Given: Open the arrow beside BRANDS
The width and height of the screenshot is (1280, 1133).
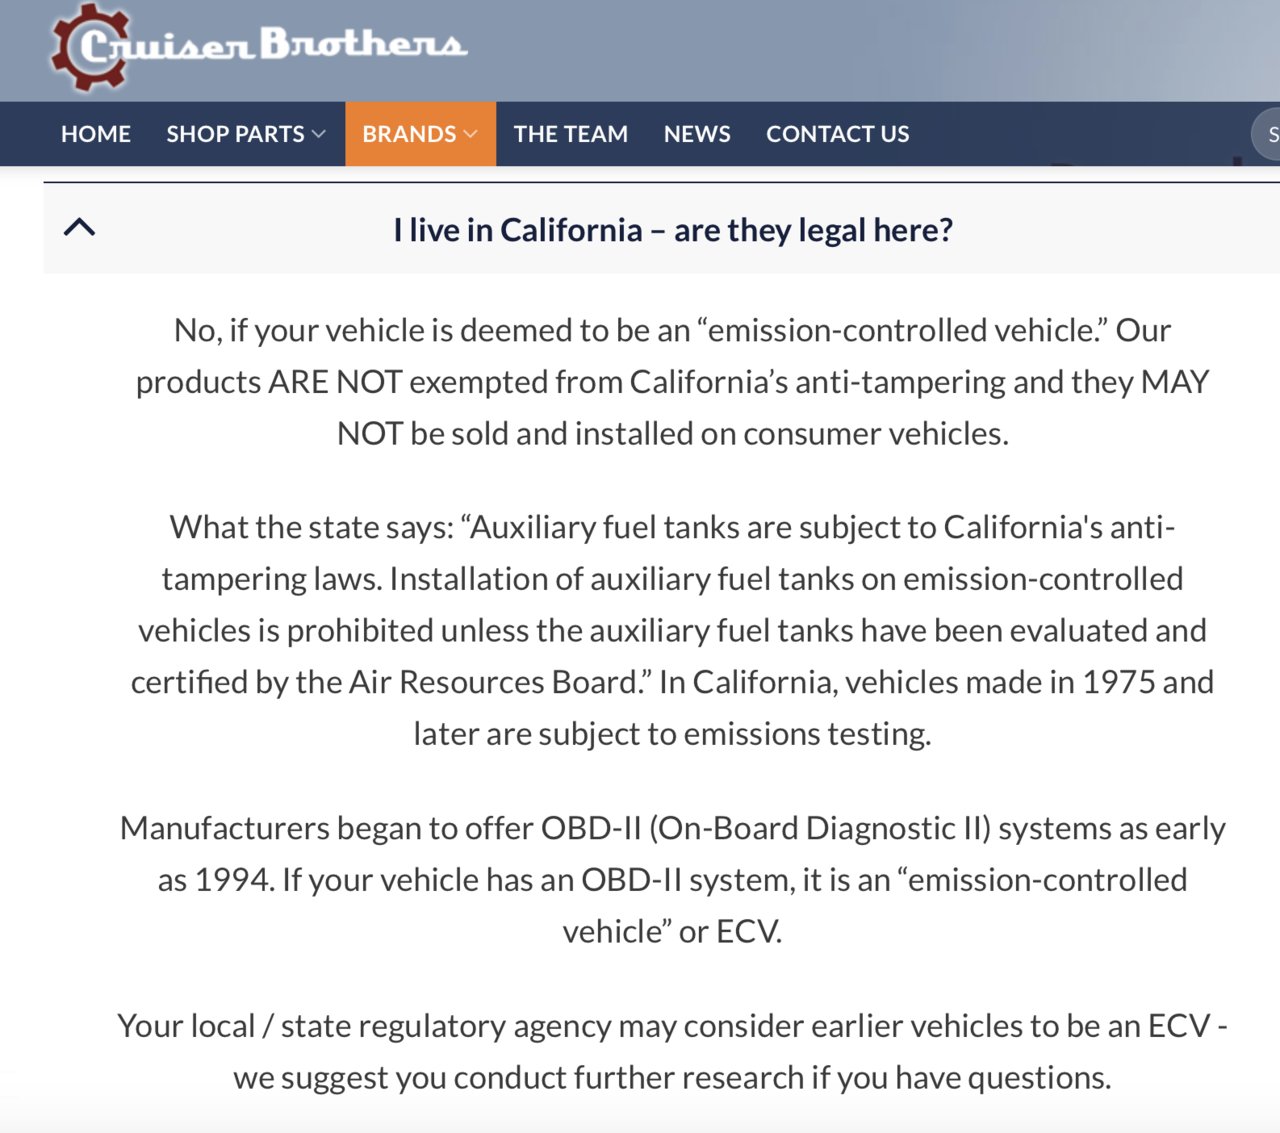Looking at the screenshot, I should (471, 134).
